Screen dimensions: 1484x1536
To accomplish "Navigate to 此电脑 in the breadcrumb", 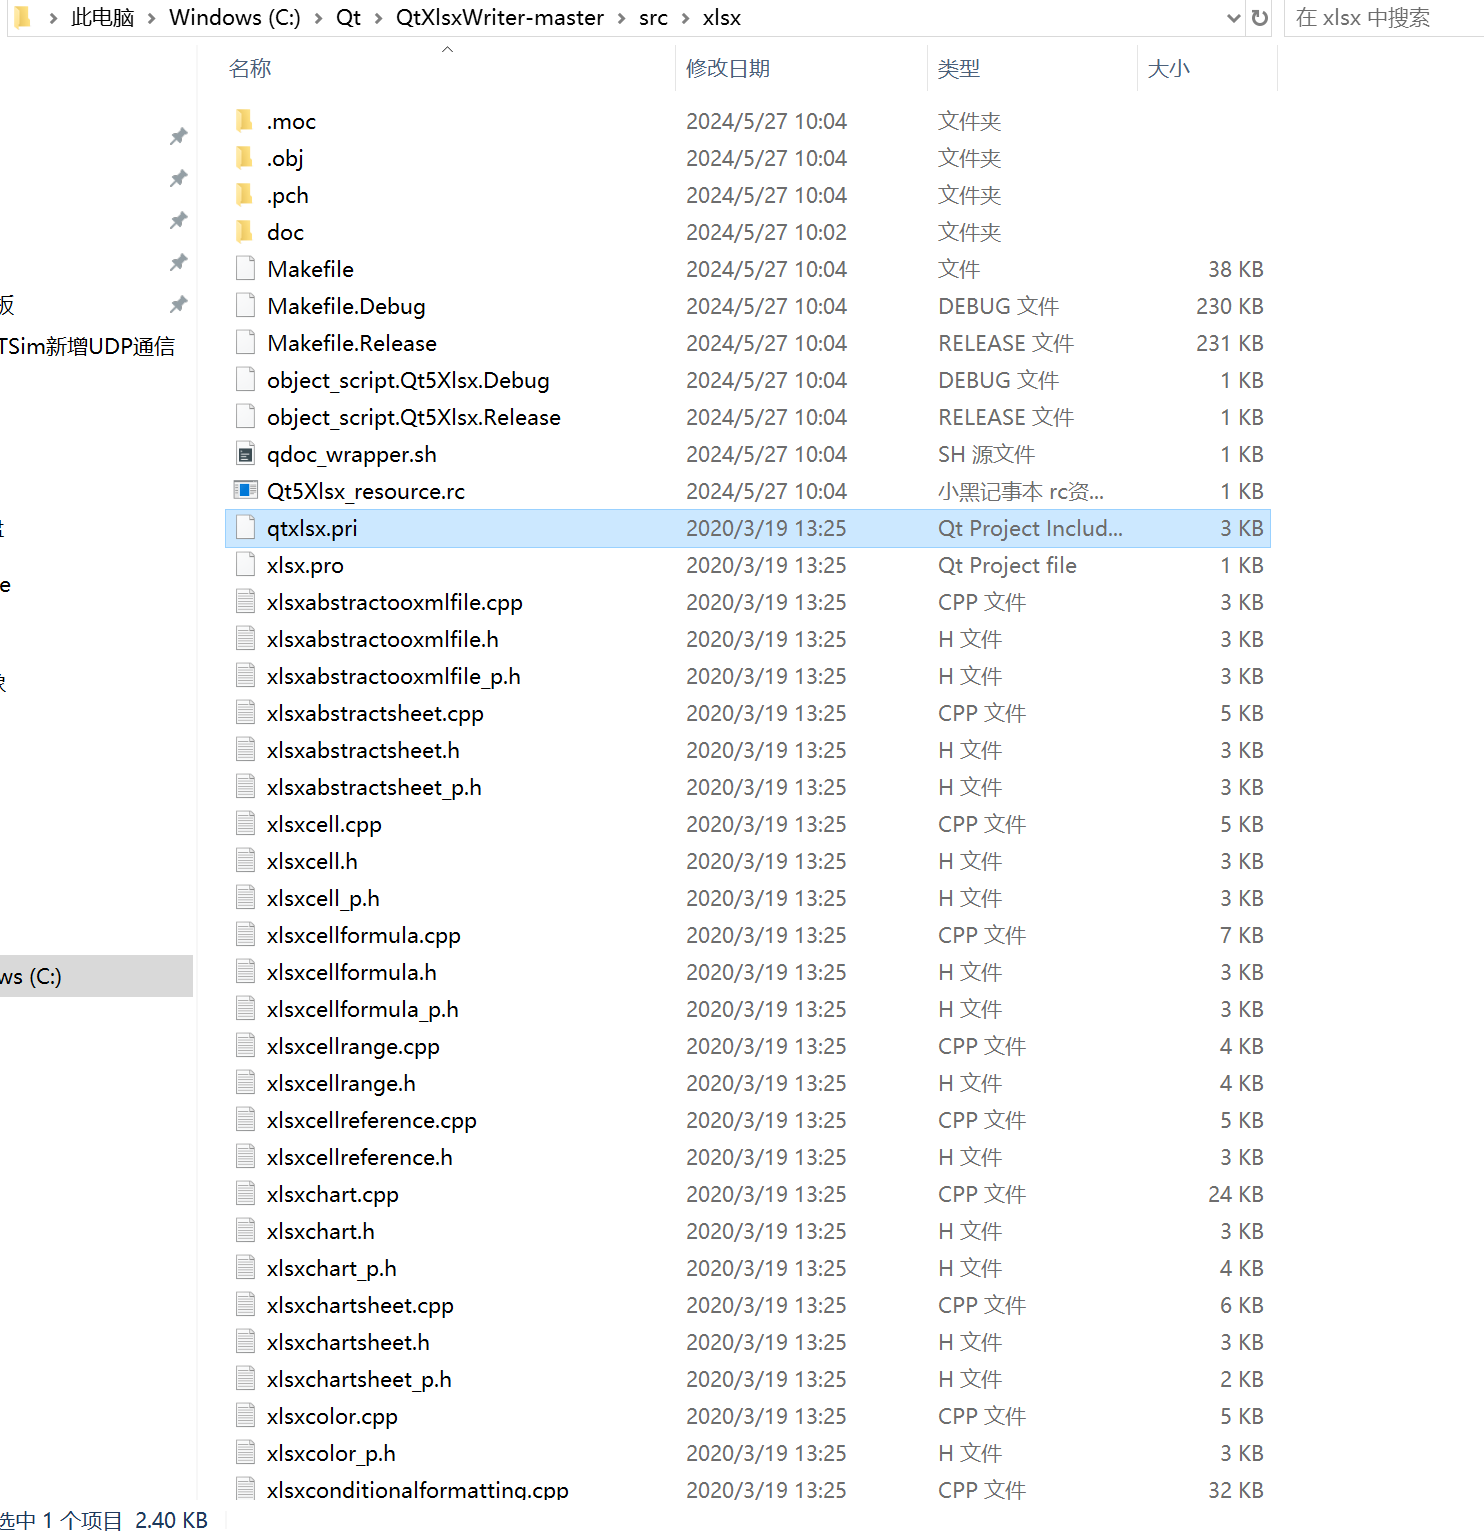I will [102, 18].
